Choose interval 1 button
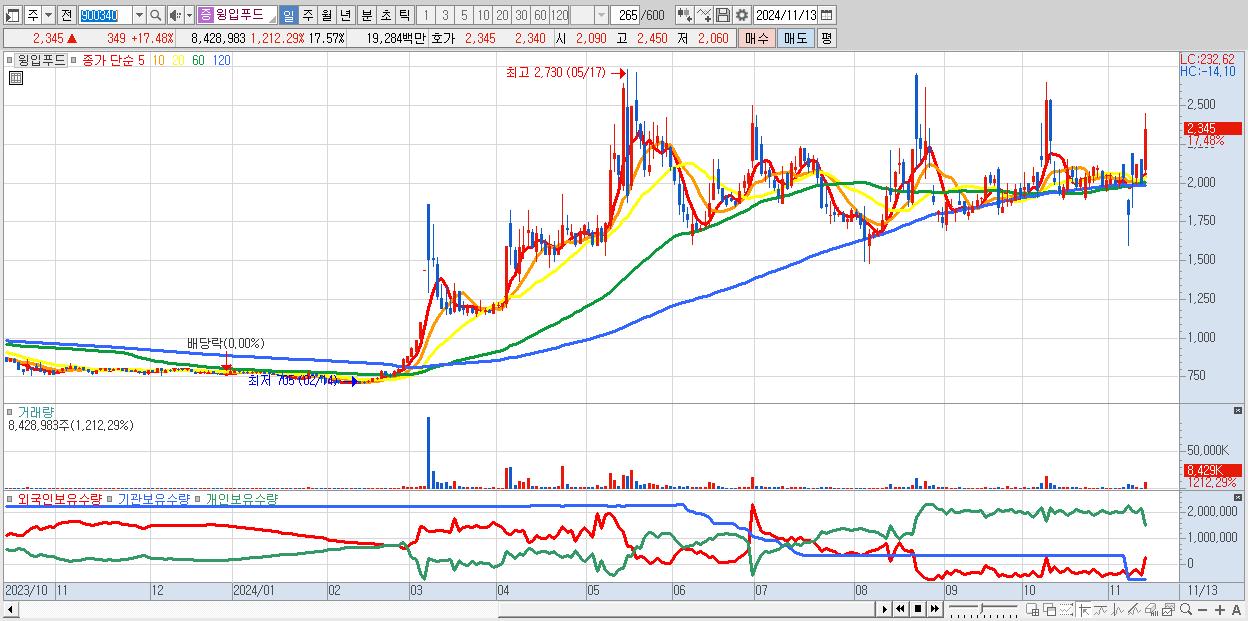 tap(425, 15)
